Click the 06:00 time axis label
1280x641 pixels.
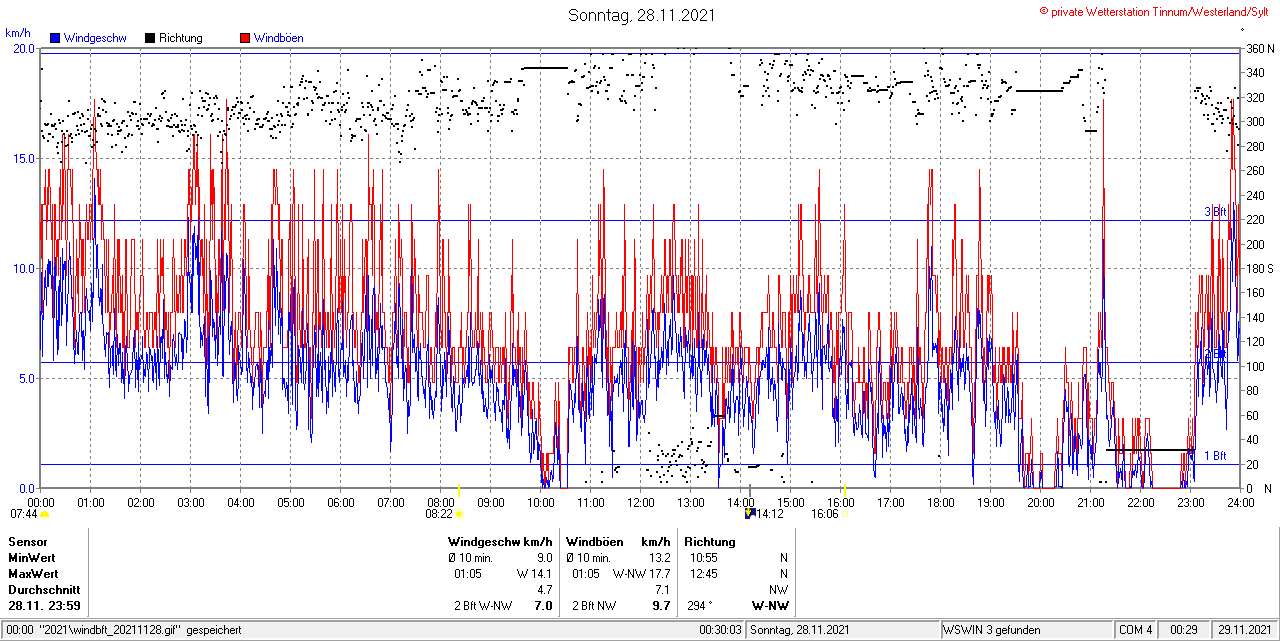340,503
